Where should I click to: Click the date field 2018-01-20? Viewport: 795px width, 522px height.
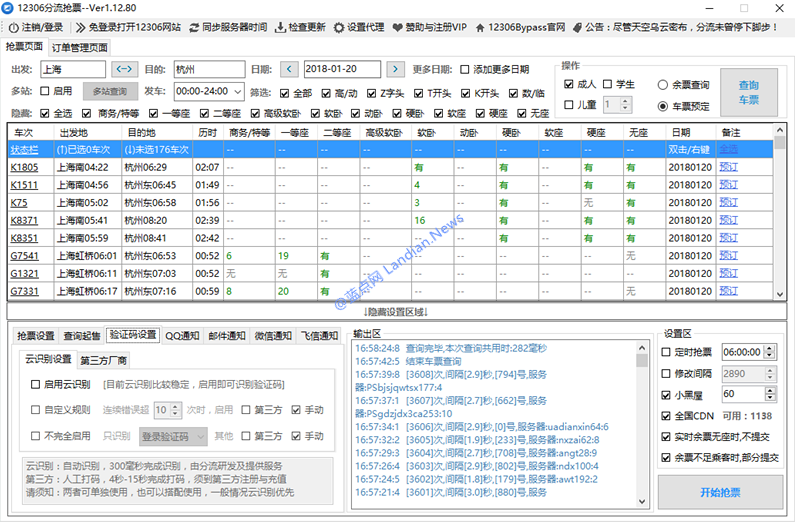point(342,69)
